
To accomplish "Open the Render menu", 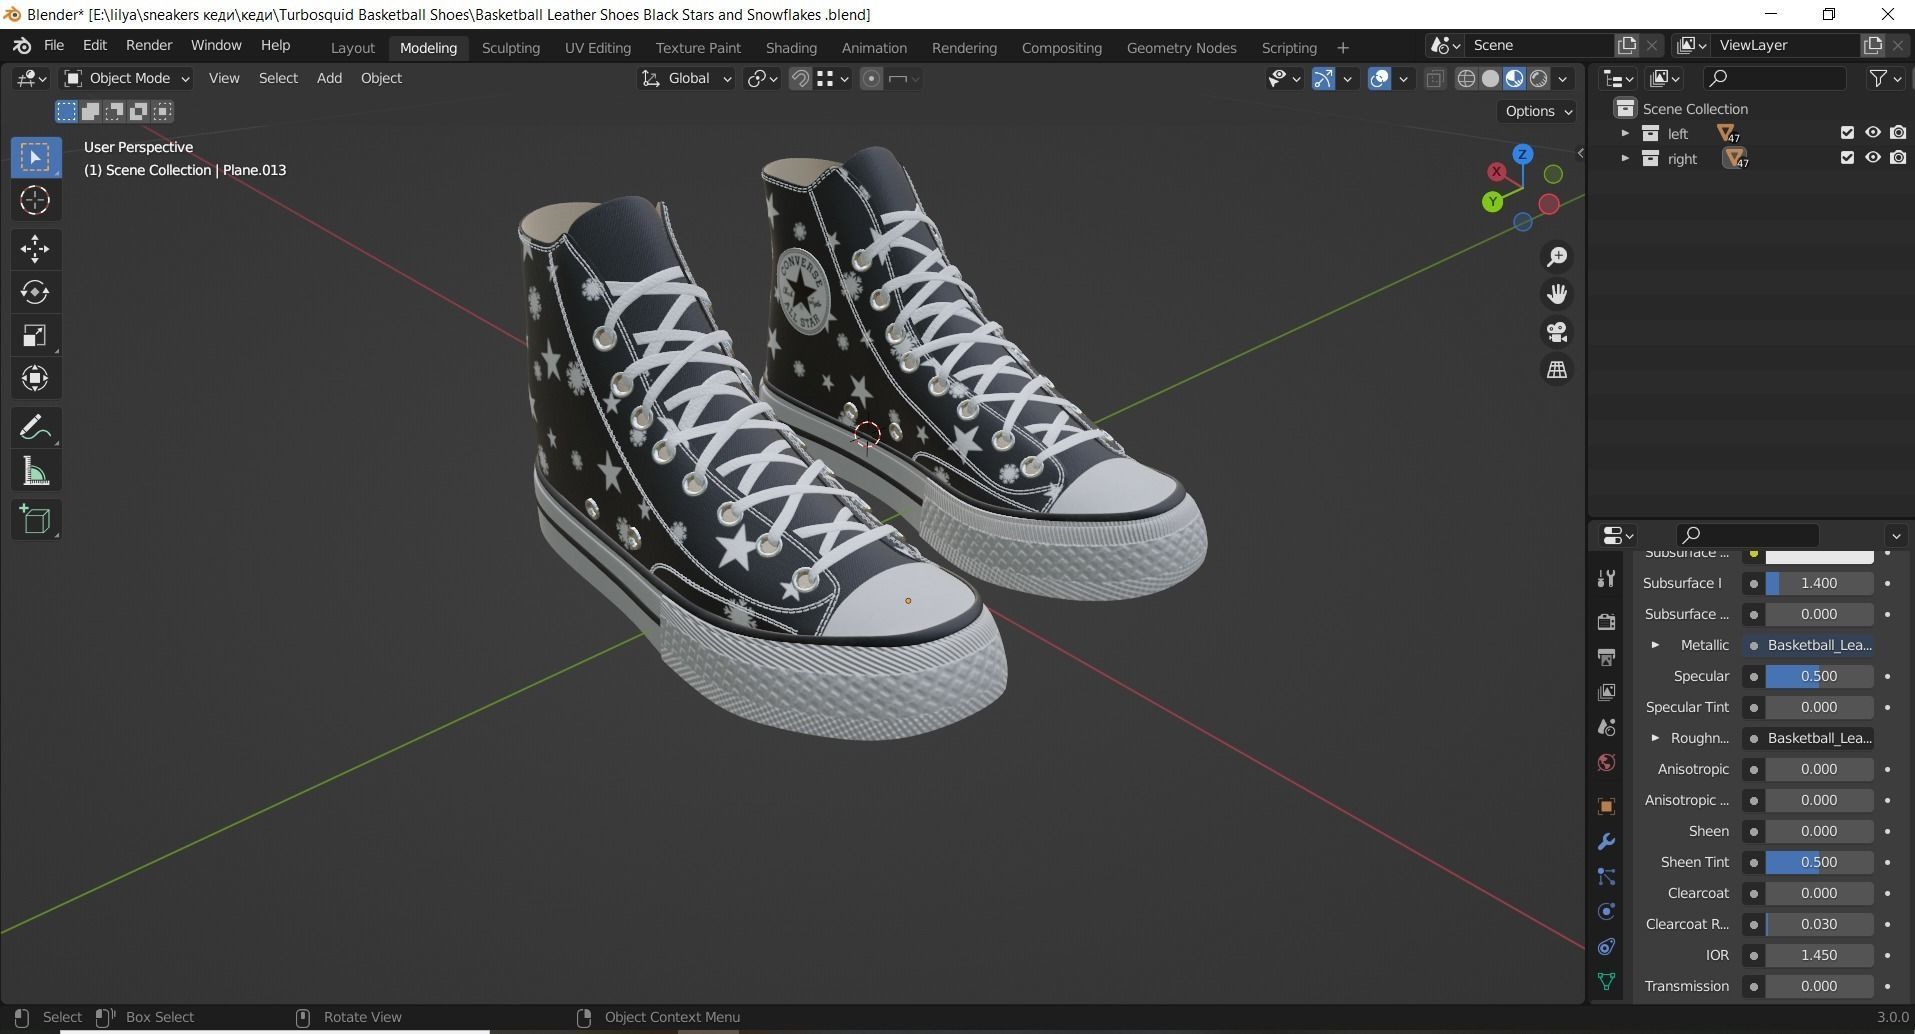I will pyautogui.click(x=149, y=46).
